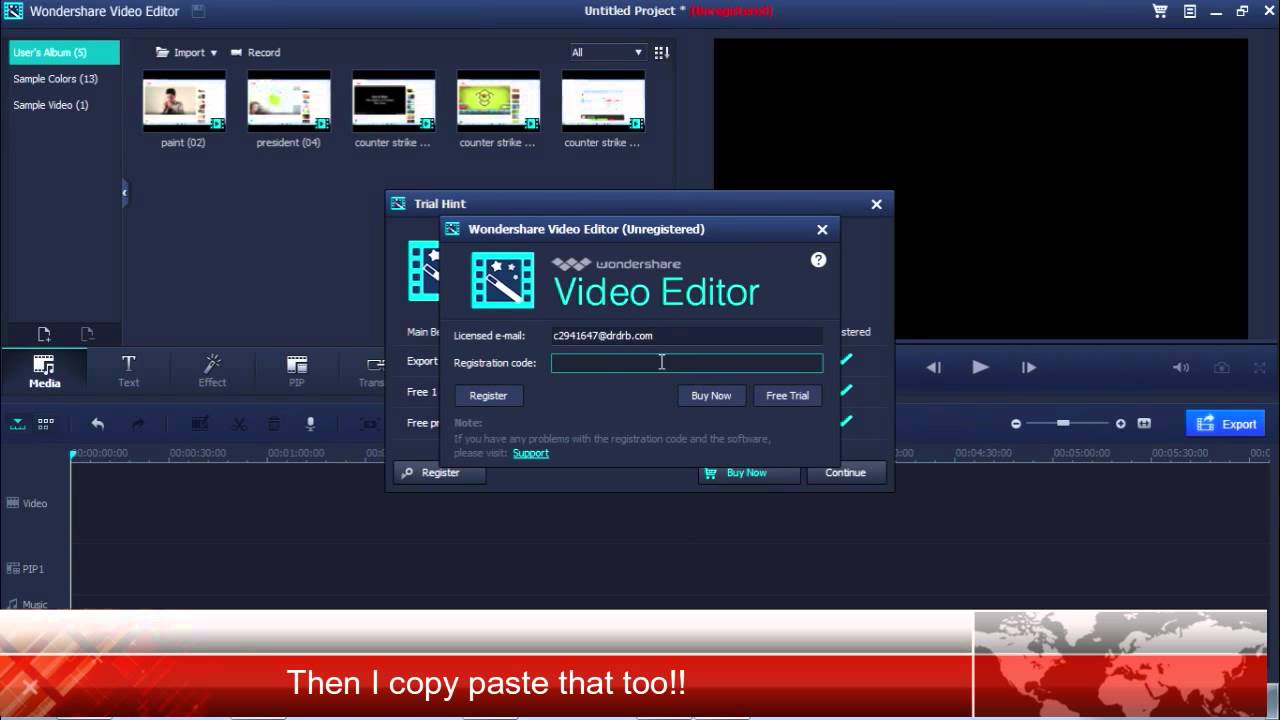The height and width of the screenshot is (720, 1280).
Task: Click the playhead at 00:00:00:00
Action: click(x=73, y=454)
